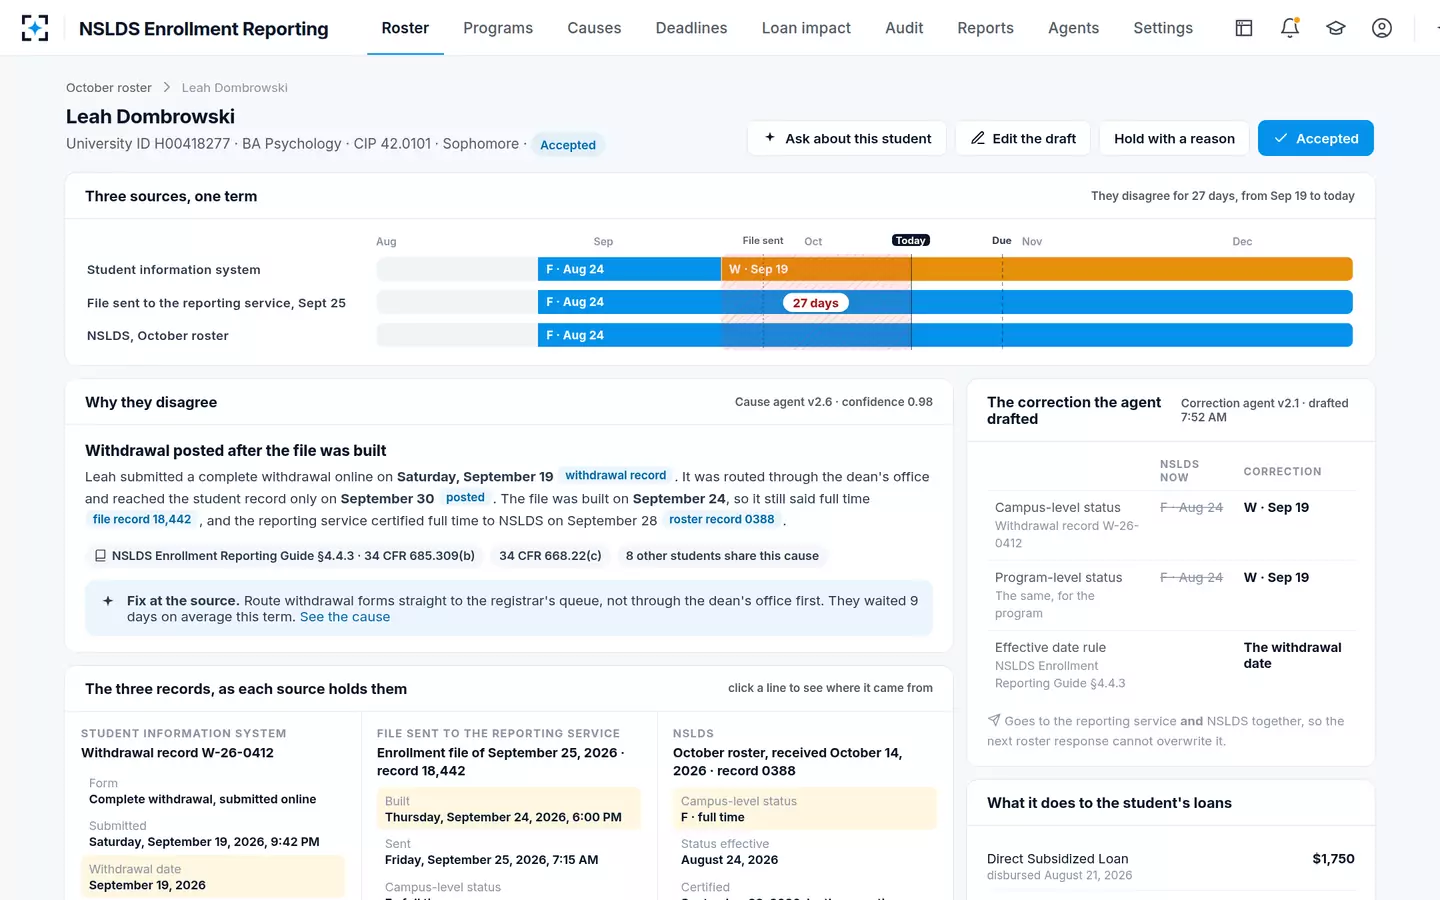Open the notifications bell
This screenshot has width=1440, height=900.
click(x=1290, y=28)
